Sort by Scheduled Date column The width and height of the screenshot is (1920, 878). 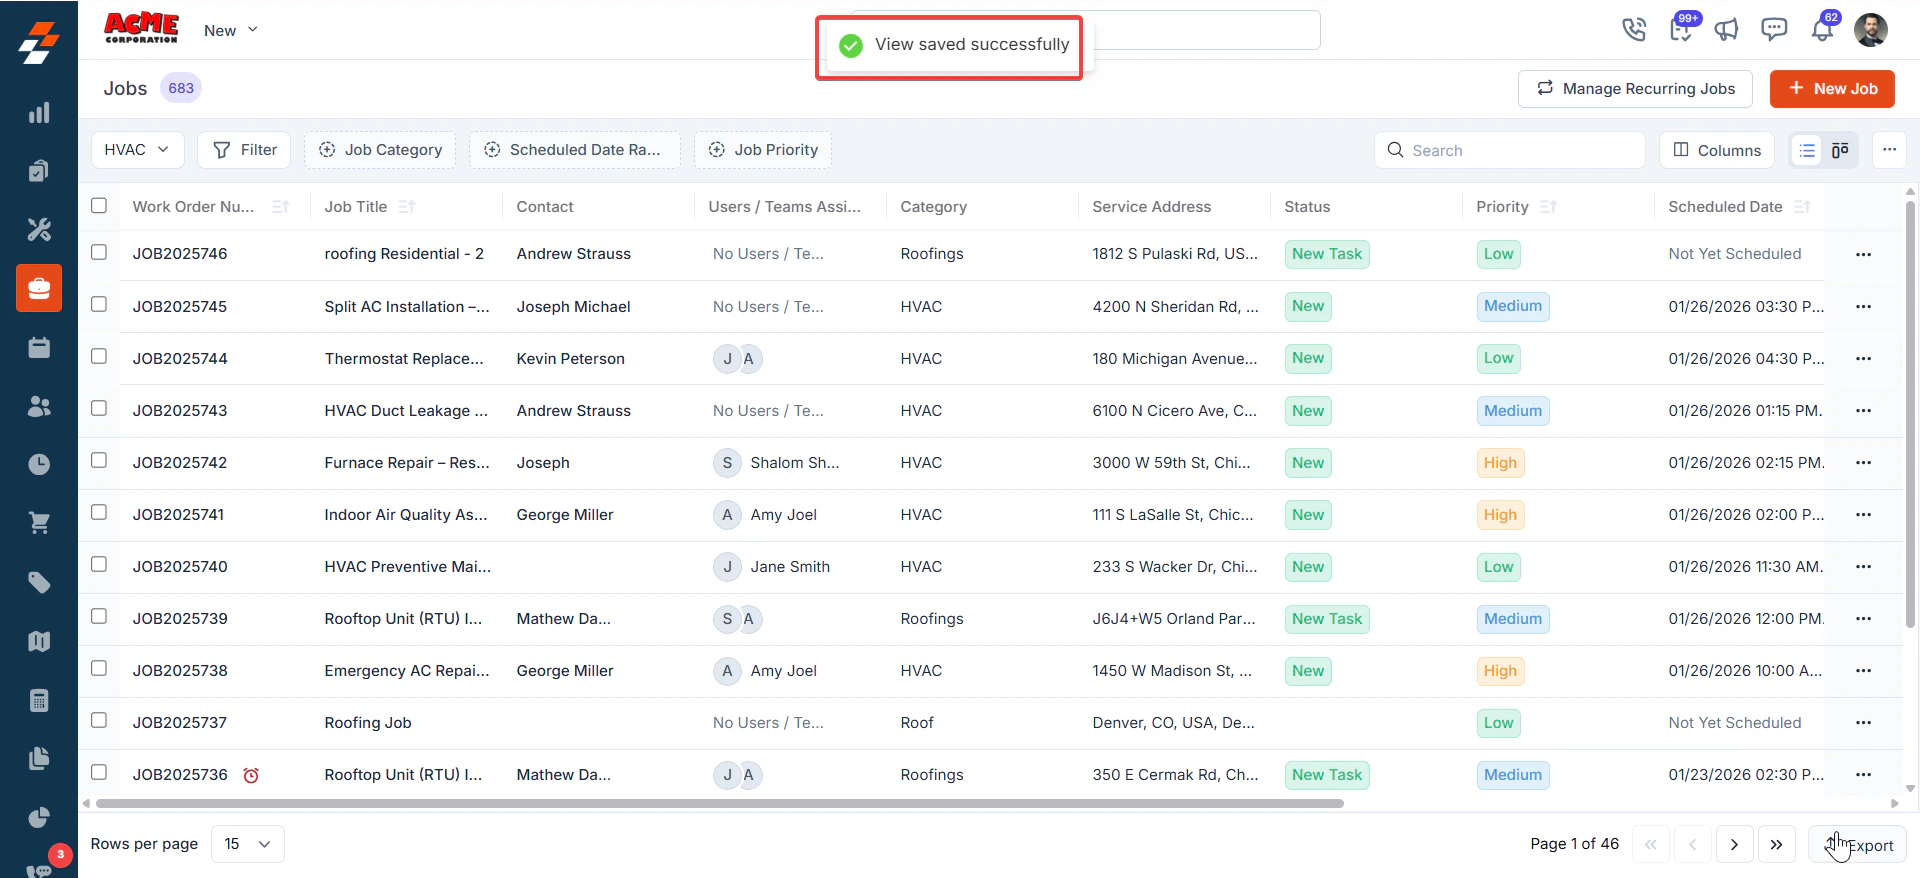(x=1802, y=207)
